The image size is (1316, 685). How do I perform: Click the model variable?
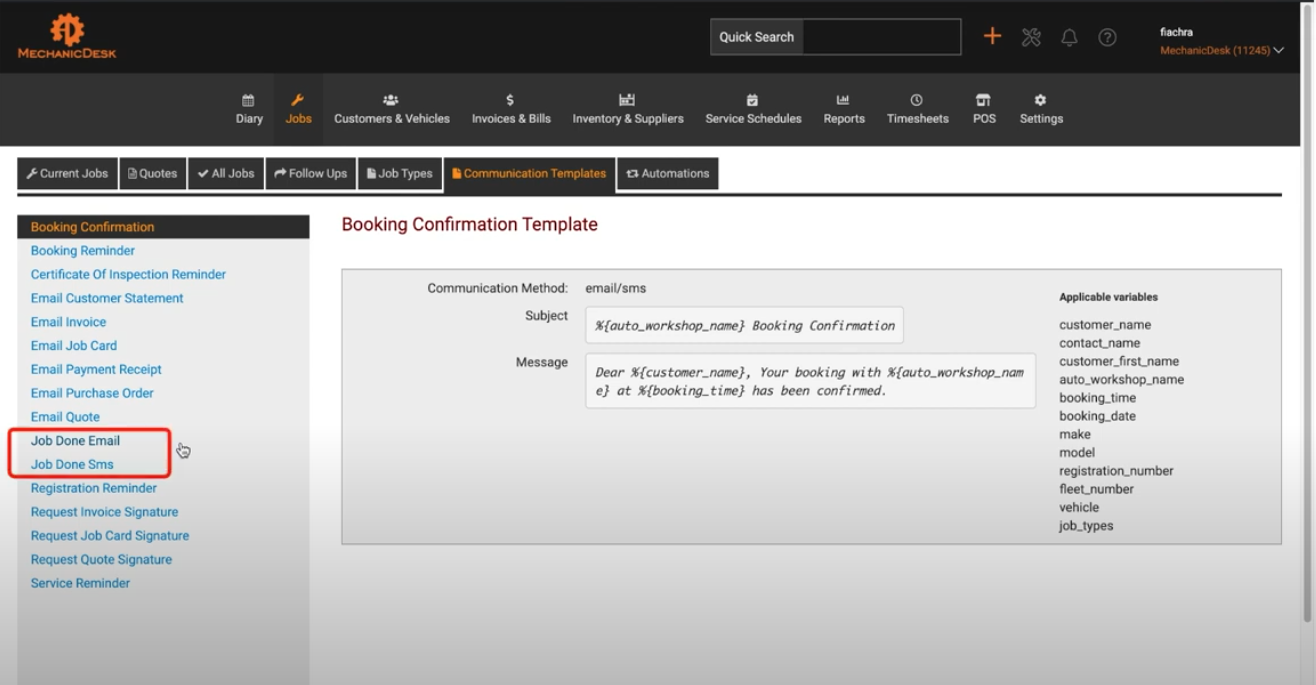point(1077,452)
